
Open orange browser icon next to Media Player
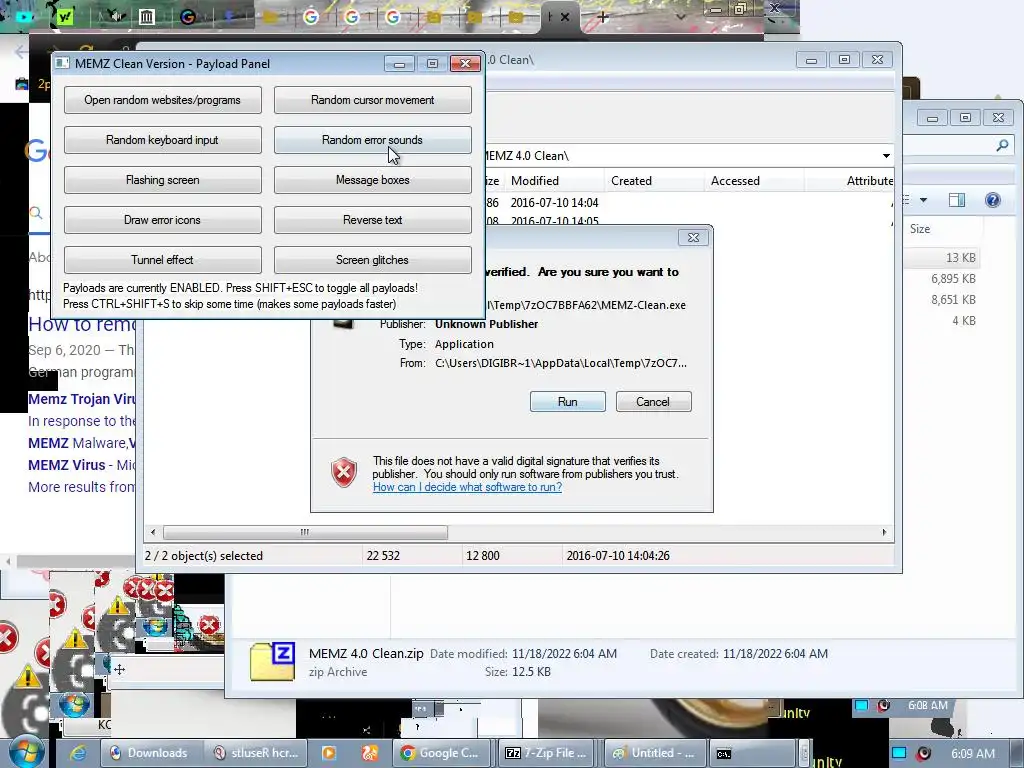(370, 753)
